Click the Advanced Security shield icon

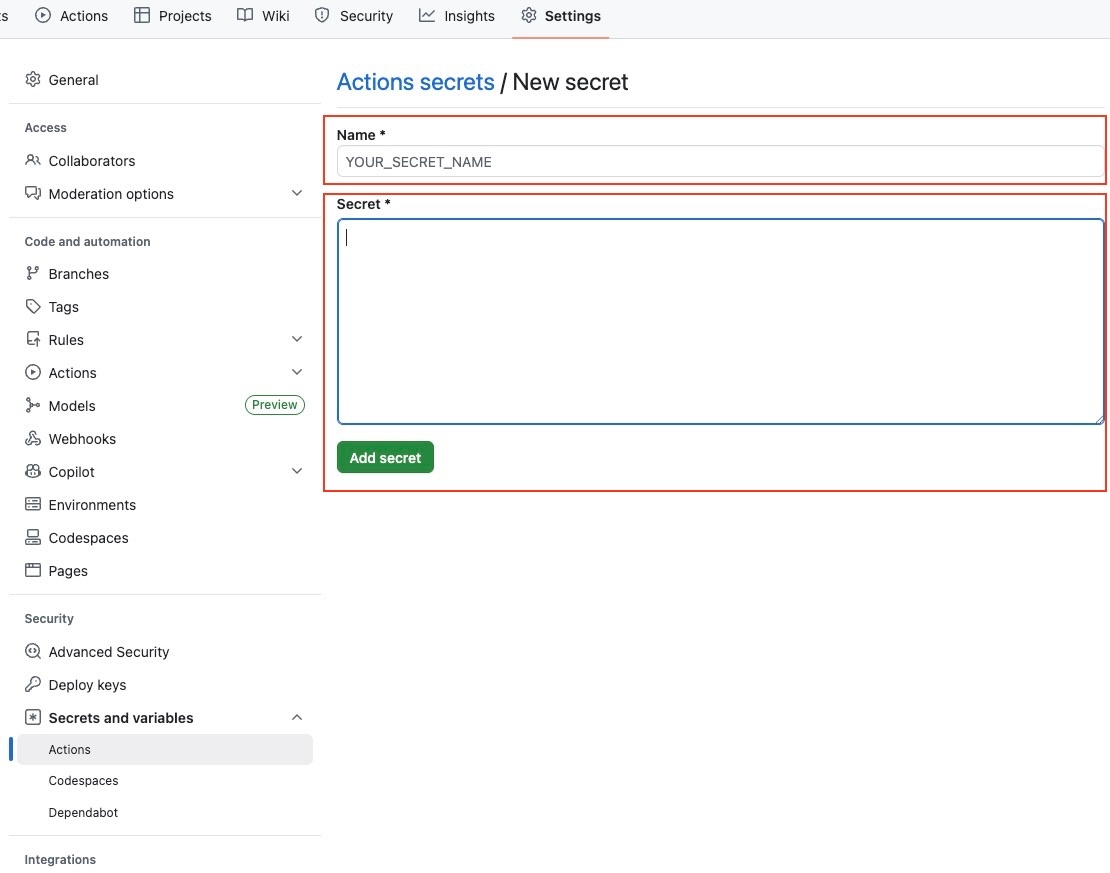click(33, 652)
